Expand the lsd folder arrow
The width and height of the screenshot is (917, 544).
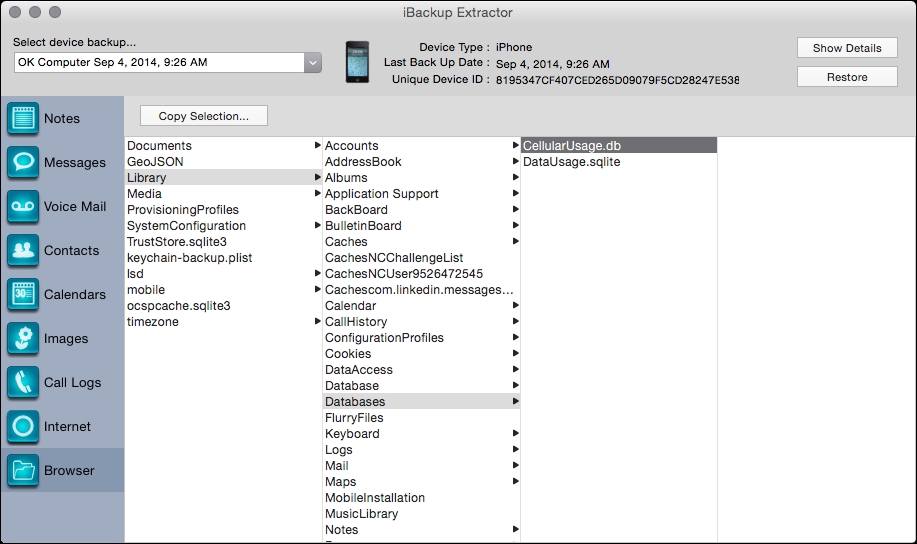(x=318, y=273)
